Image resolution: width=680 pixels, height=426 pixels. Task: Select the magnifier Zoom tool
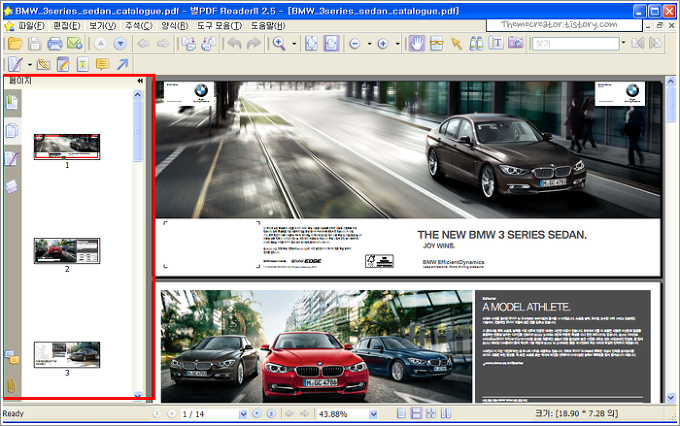pos(279,43)
